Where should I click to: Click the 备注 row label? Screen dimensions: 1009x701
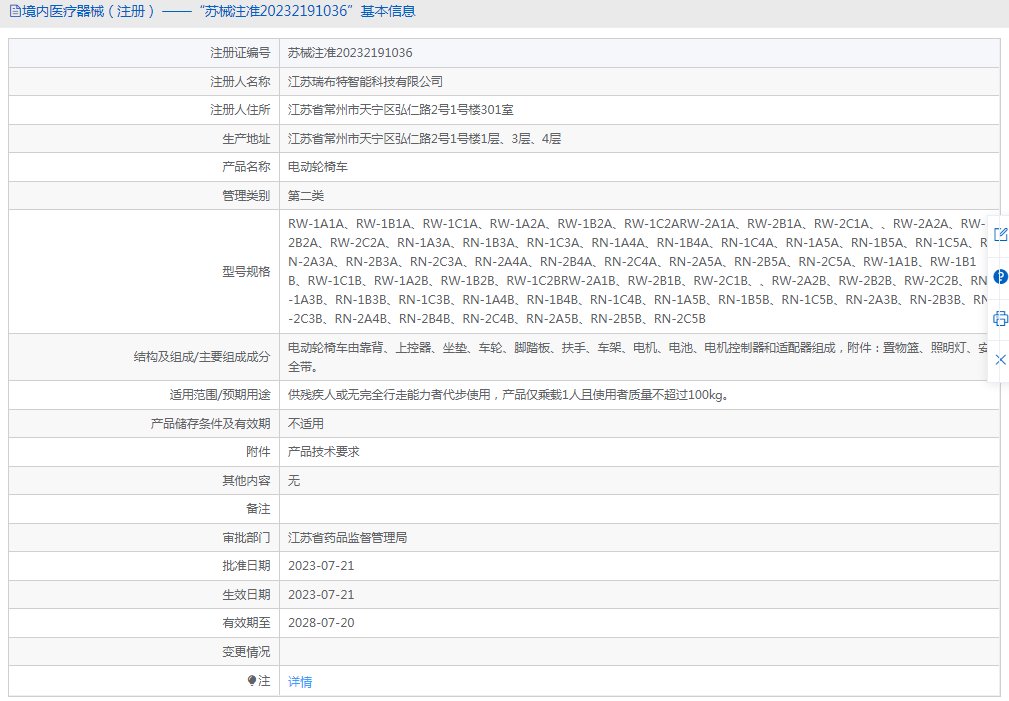(258, 509)
